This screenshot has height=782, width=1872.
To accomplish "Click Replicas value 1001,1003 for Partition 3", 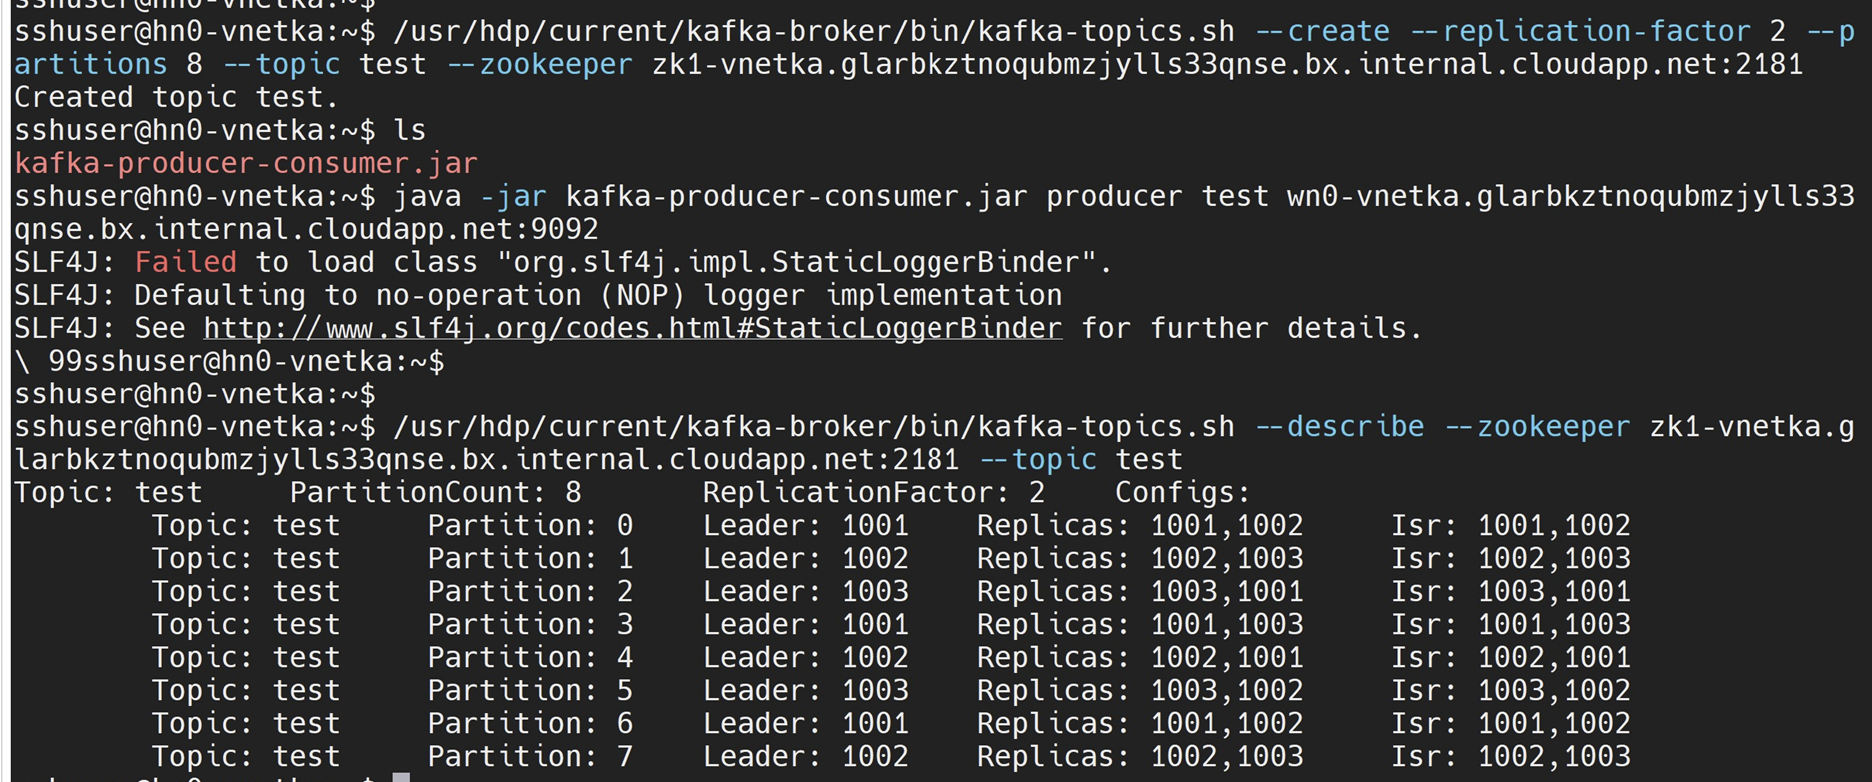I will tap(1226, 625).
